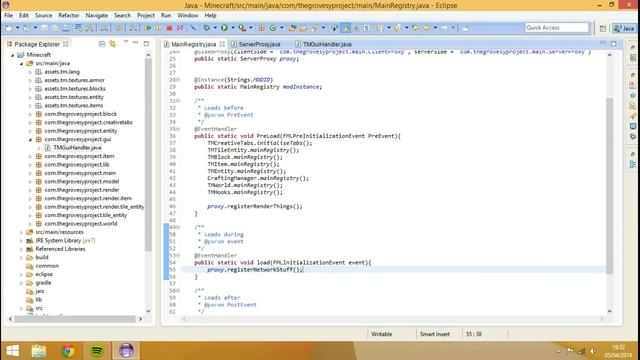Click the New toolbar icon
Screen dimensions: 640x360
(9, 28)
